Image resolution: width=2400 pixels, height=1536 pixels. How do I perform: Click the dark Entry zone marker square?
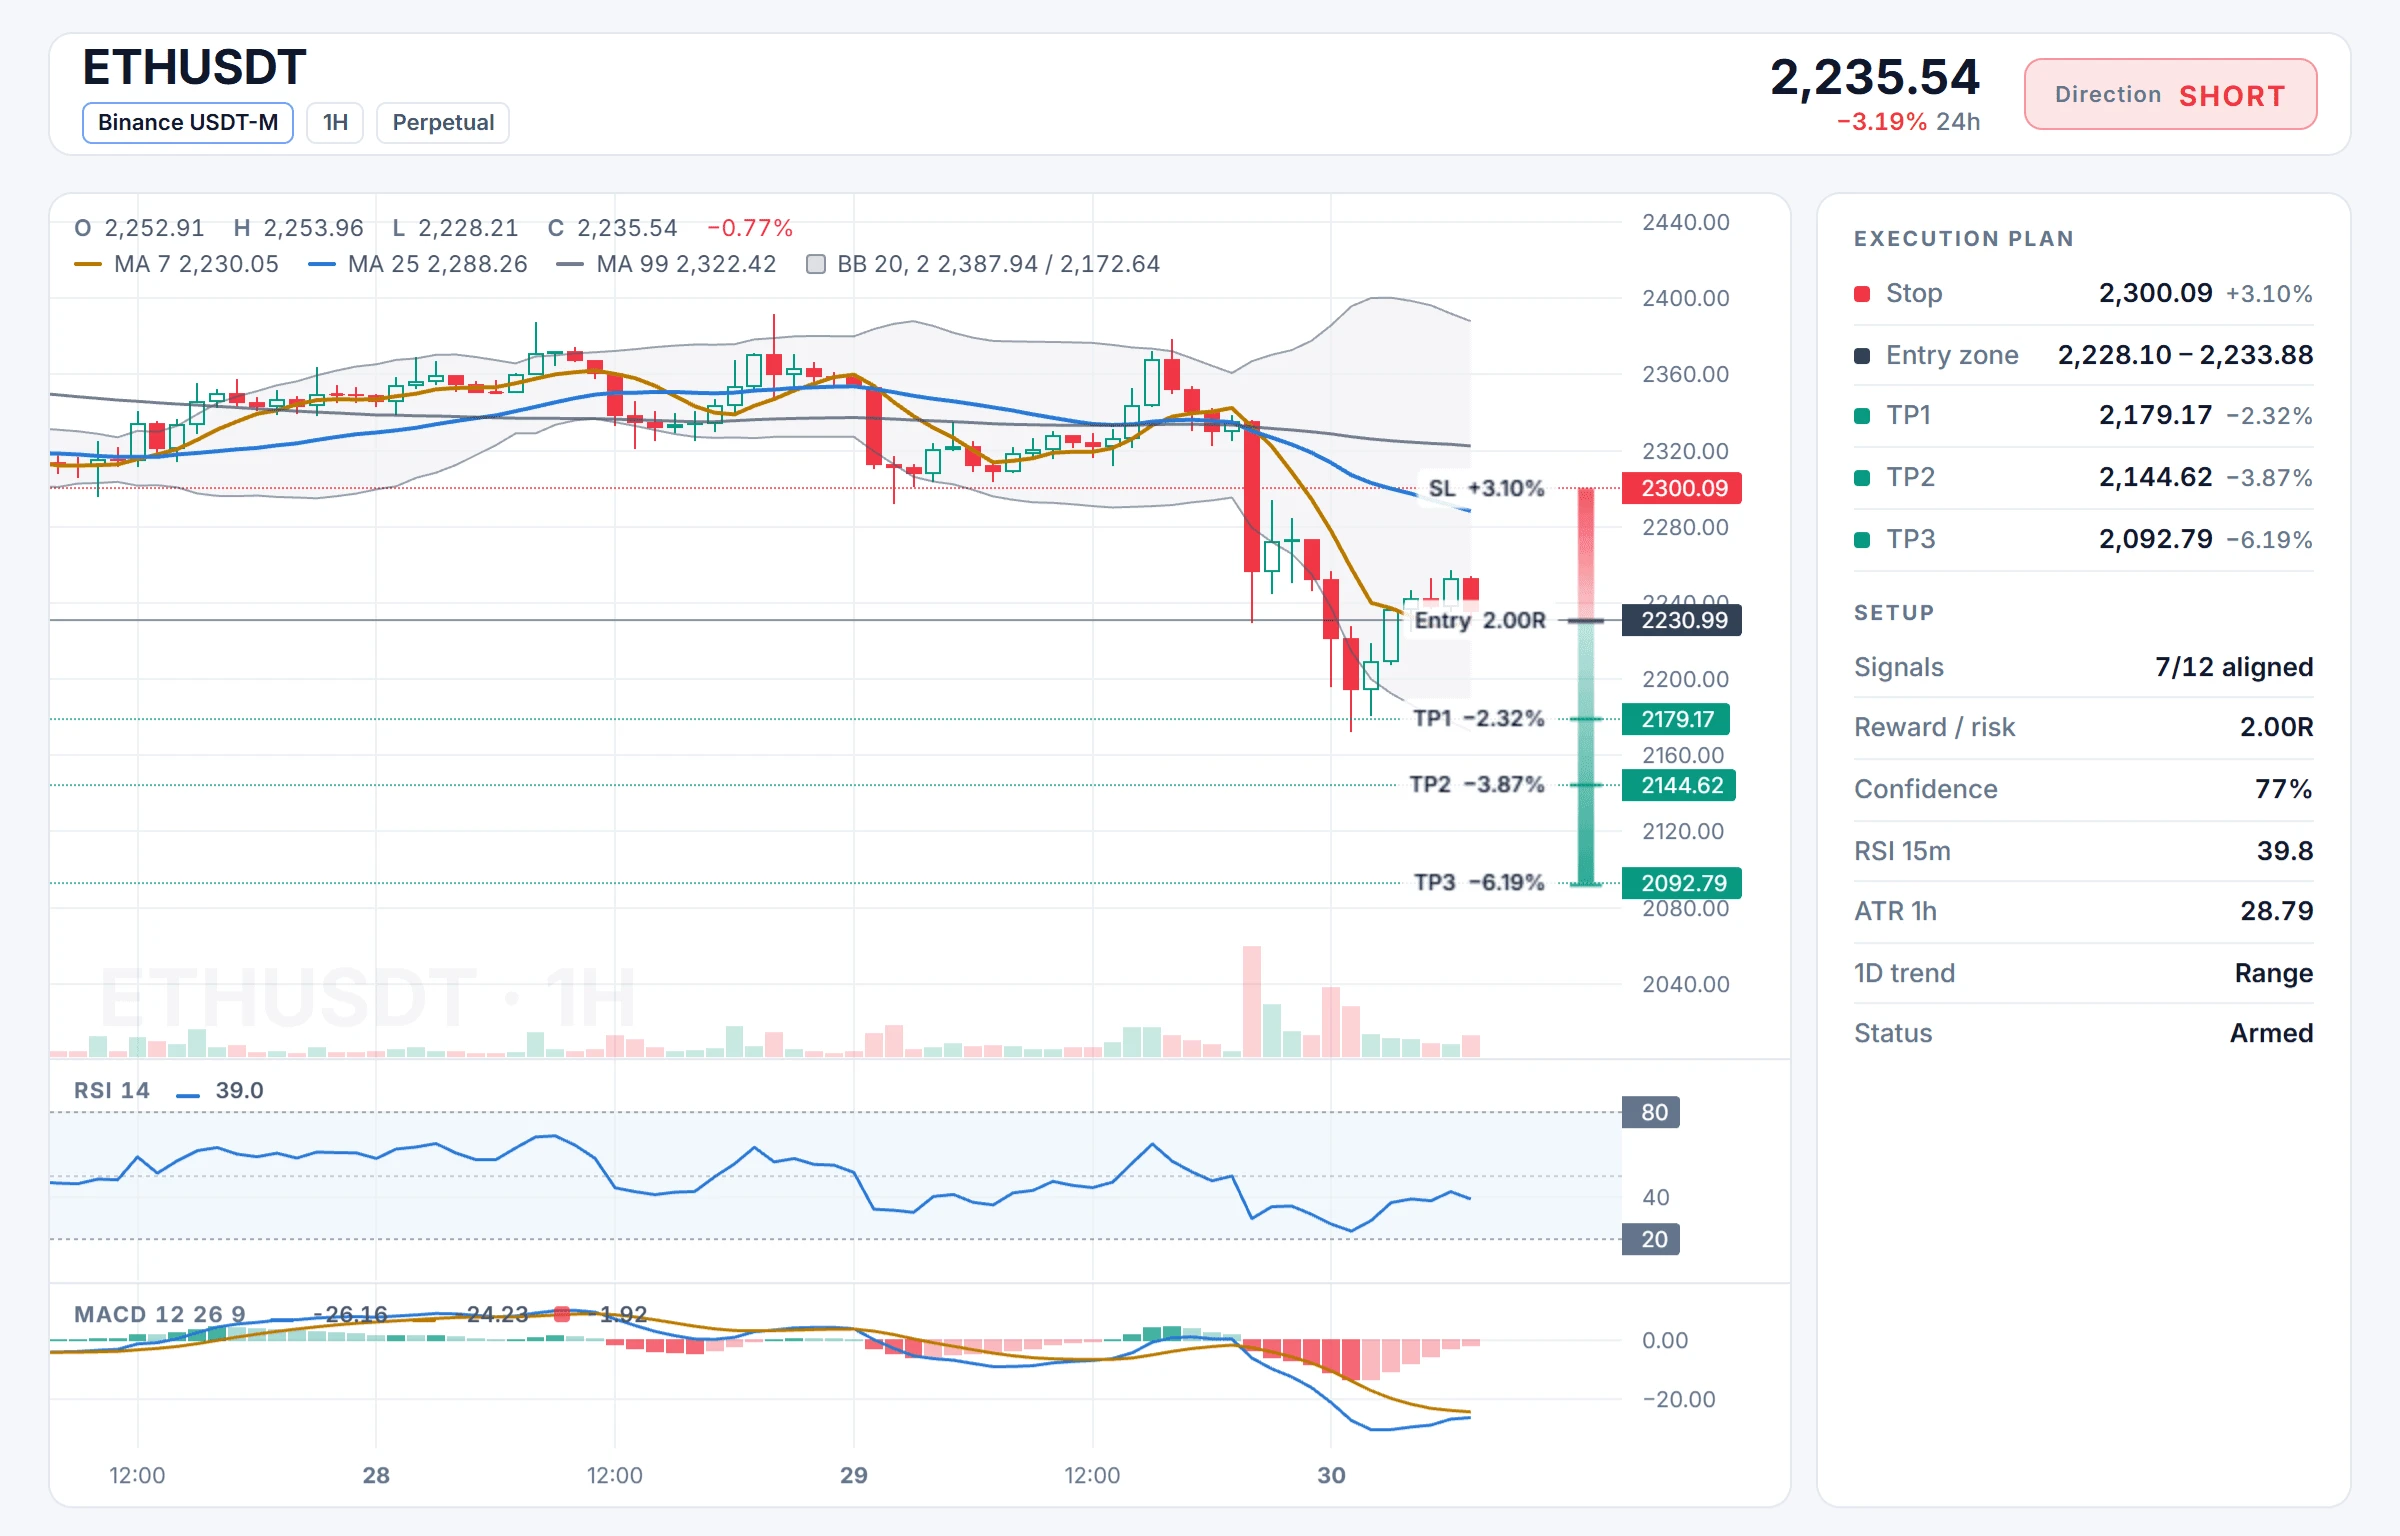click(1862, 356)
